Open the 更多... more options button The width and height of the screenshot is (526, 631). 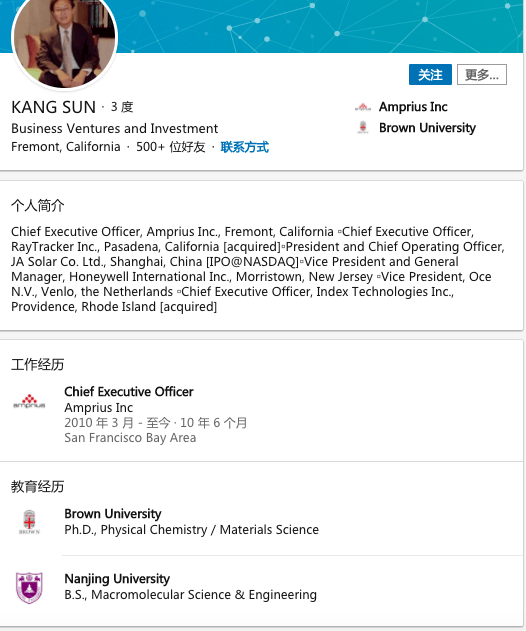(482, 74)
